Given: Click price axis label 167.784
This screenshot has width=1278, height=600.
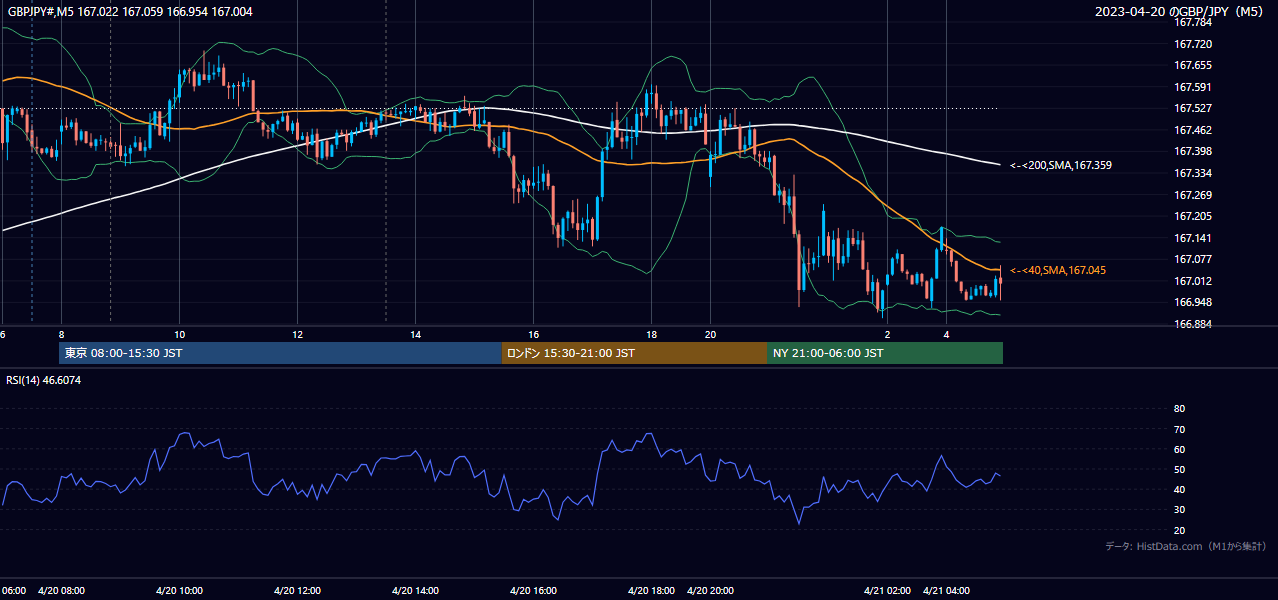Looking at the screenshot, I should pos(1192,22).
